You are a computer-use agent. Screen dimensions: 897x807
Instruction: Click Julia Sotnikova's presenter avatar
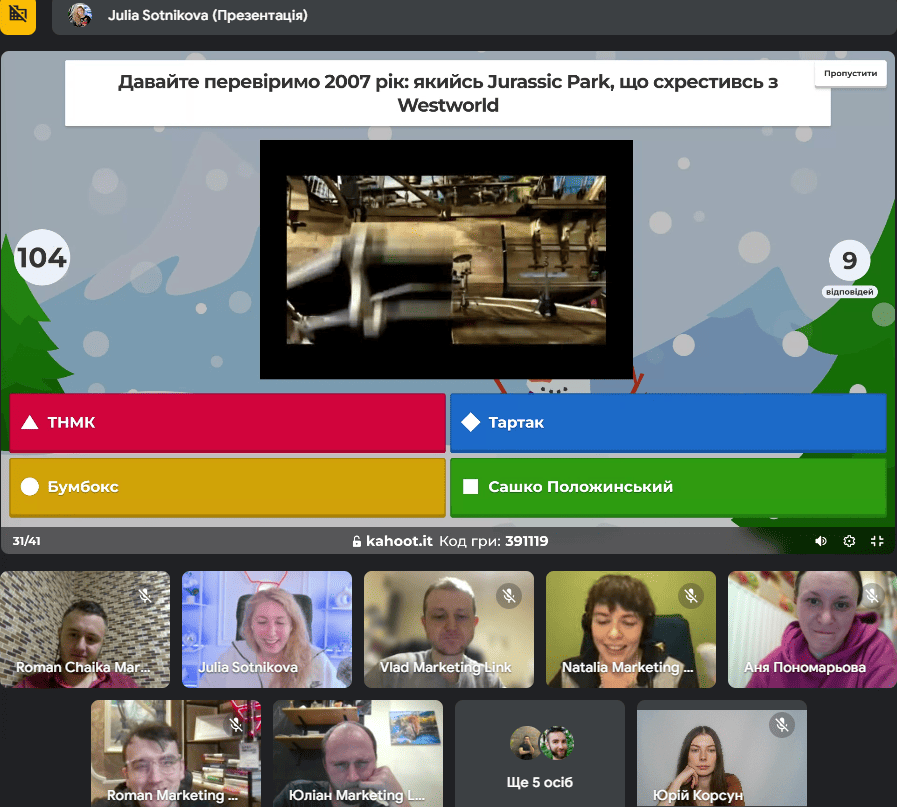pos(80,16)
